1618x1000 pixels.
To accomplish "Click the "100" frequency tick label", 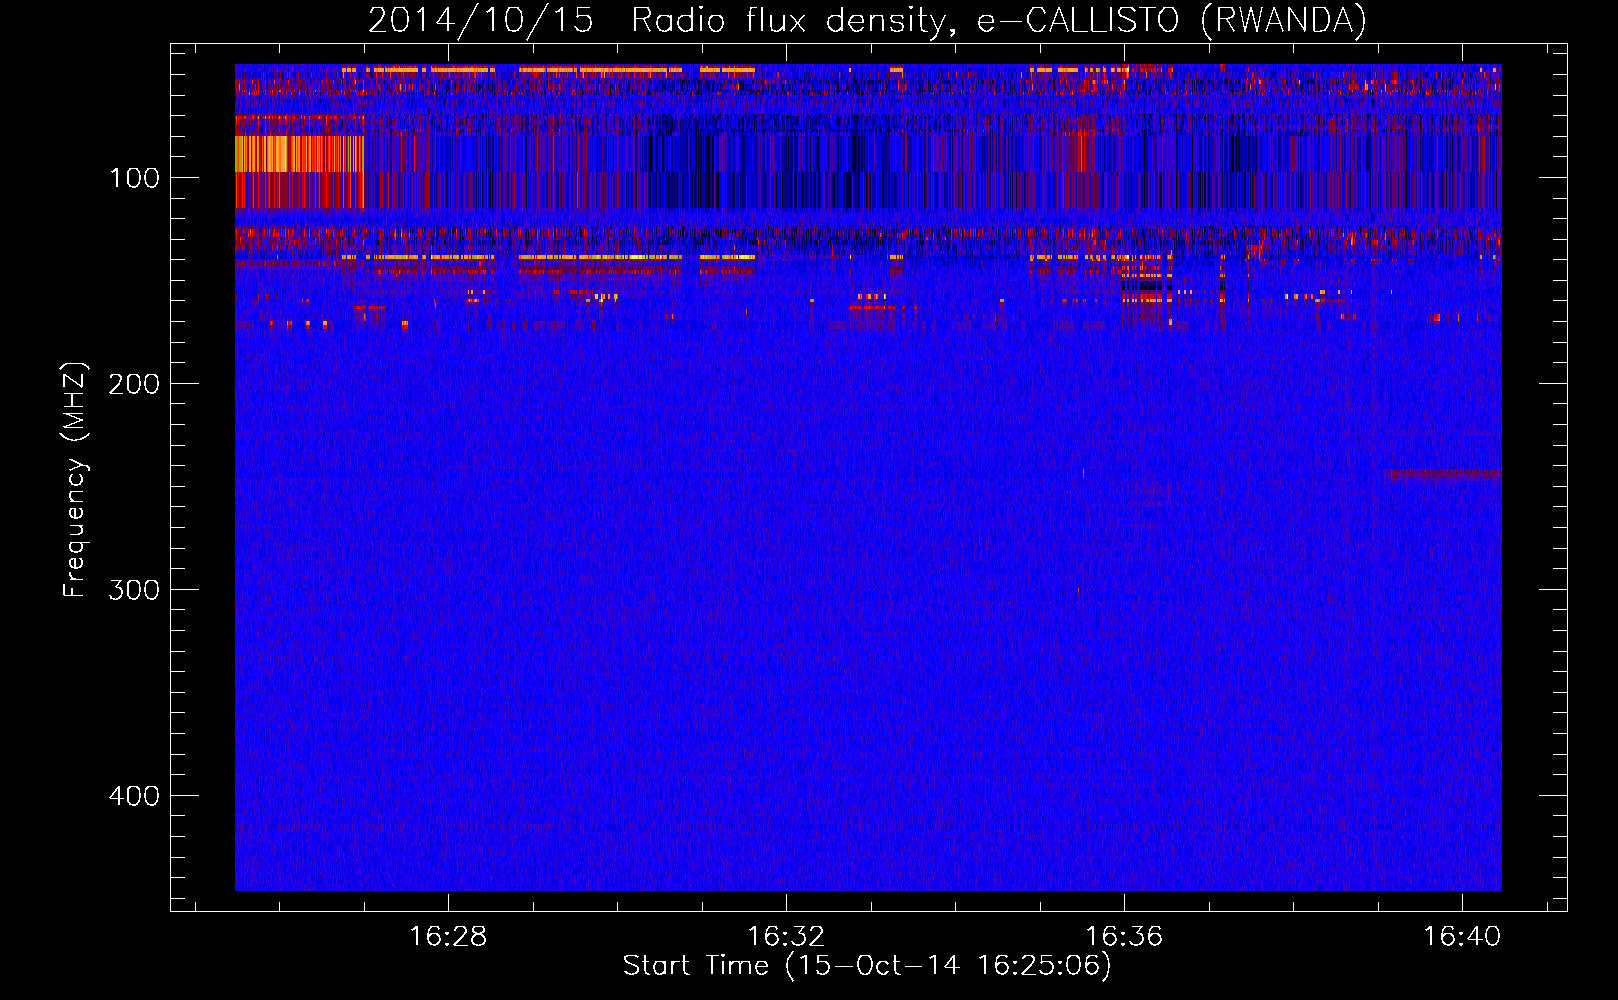I will tap(135, 178).
